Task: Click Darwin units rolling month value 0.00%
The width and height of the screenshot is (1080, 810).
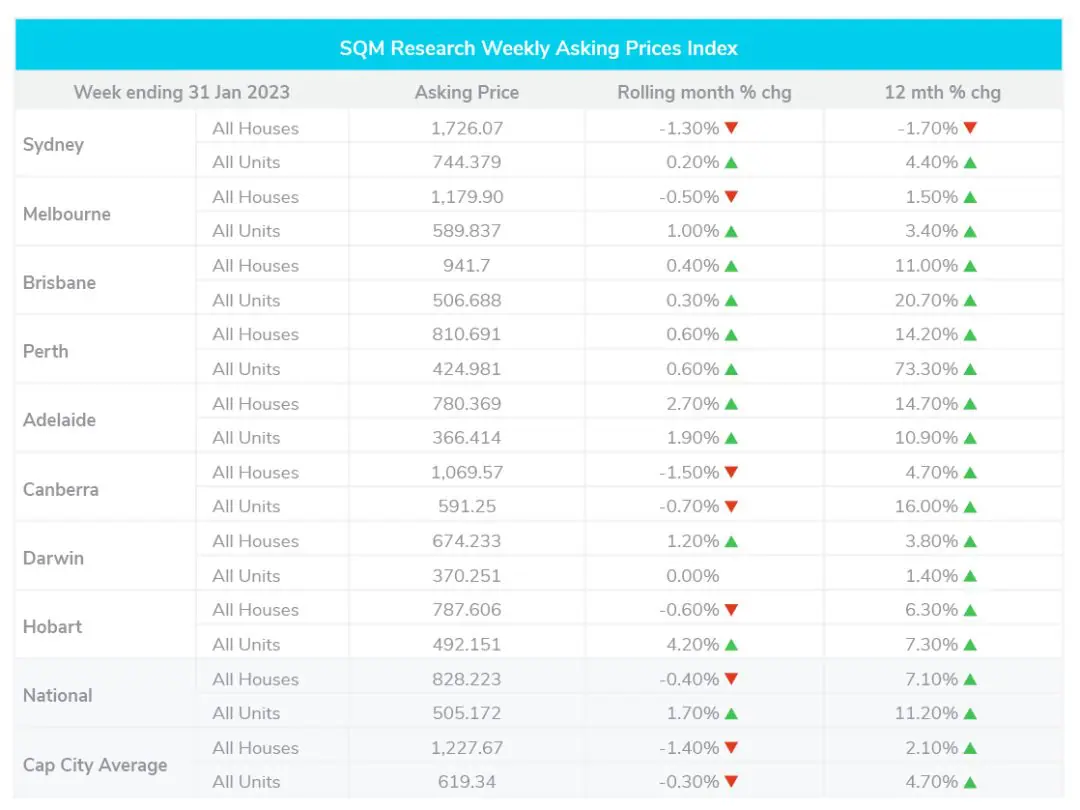Action: [x=692, y=576]
